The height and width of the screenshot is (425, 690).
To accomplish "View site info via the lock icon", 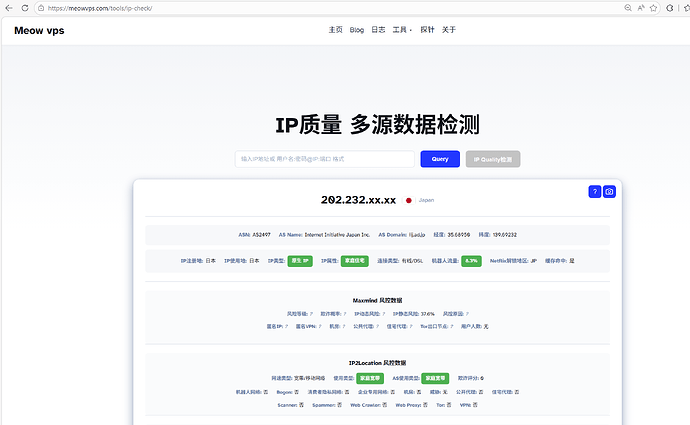I will 41,8.
